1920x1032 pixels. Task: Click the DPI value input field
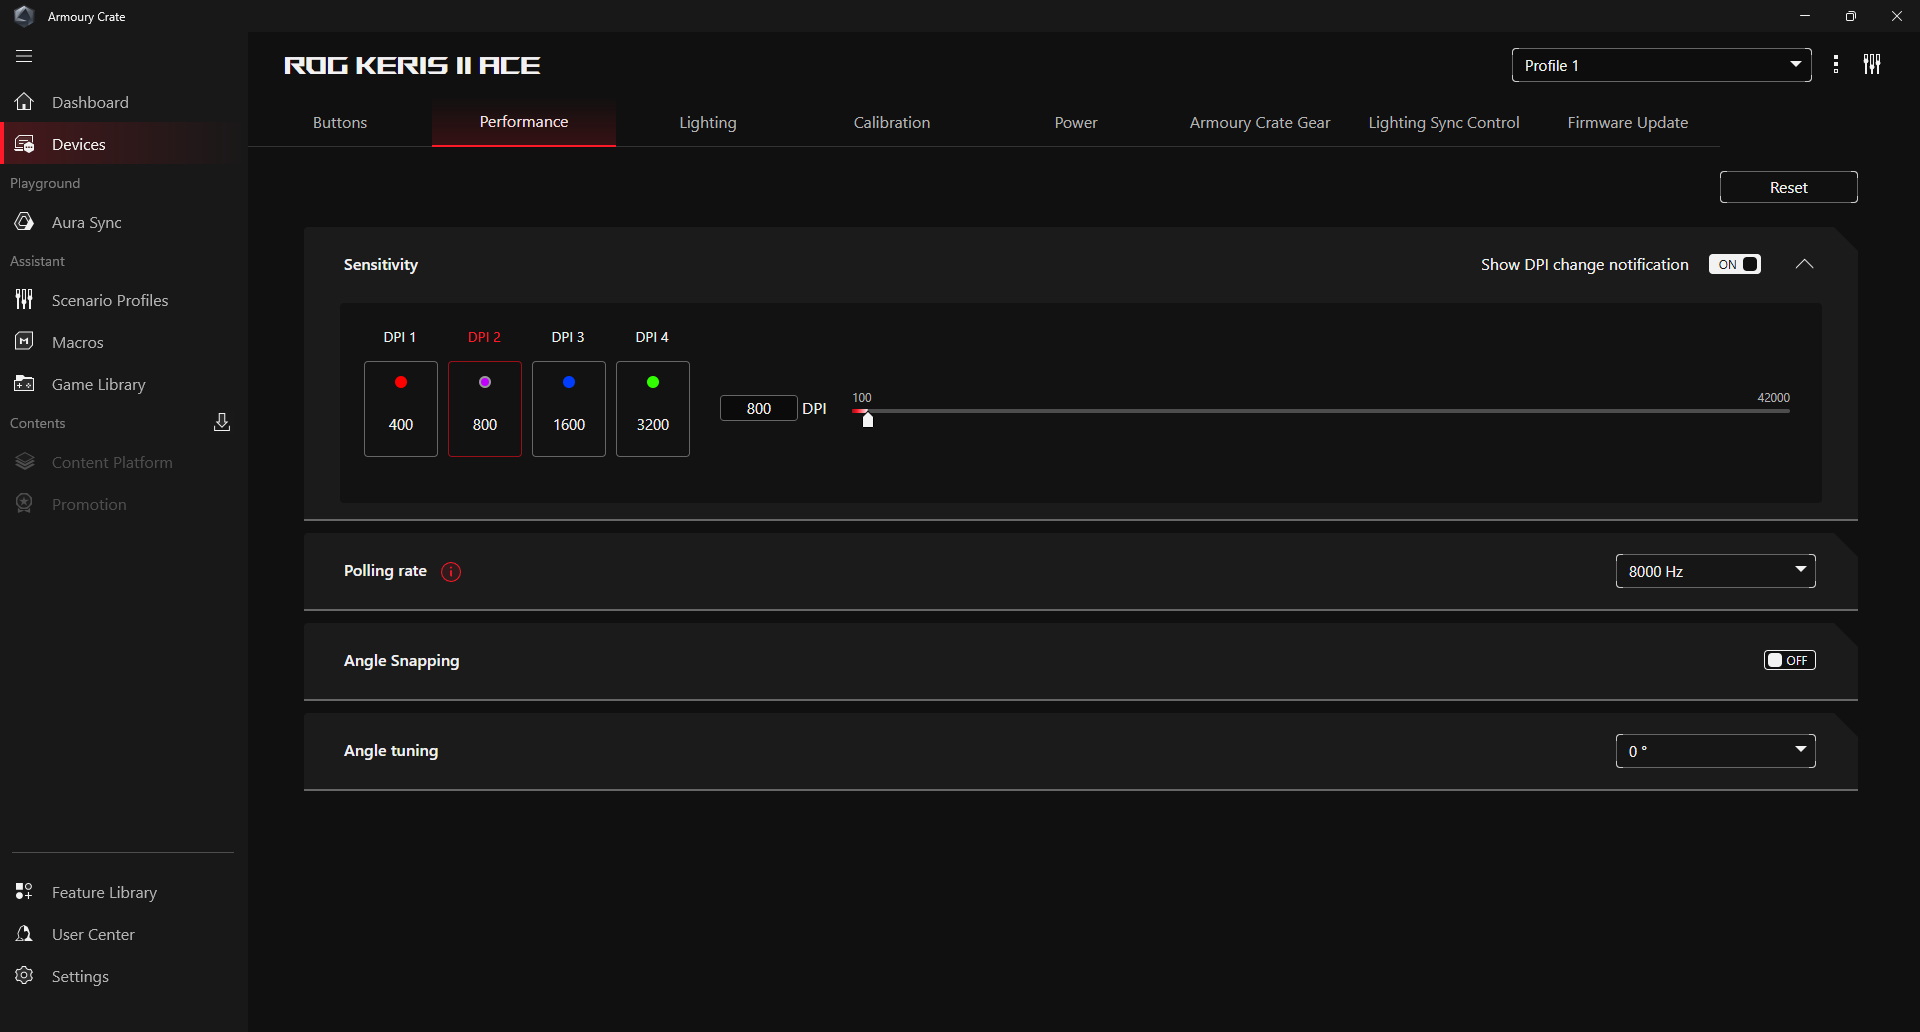(759, 408)
